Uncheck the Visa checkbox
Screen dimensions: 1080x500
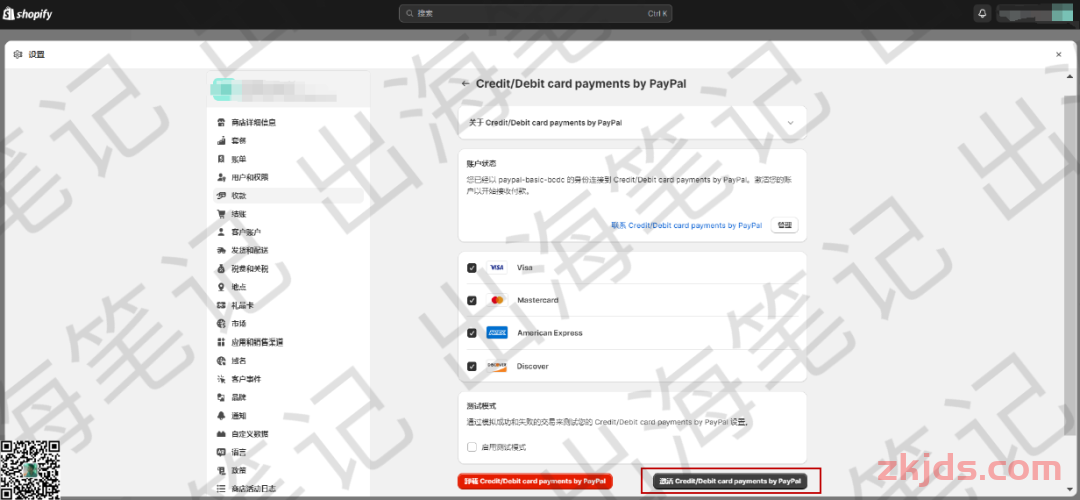click(x=472, y=268)
